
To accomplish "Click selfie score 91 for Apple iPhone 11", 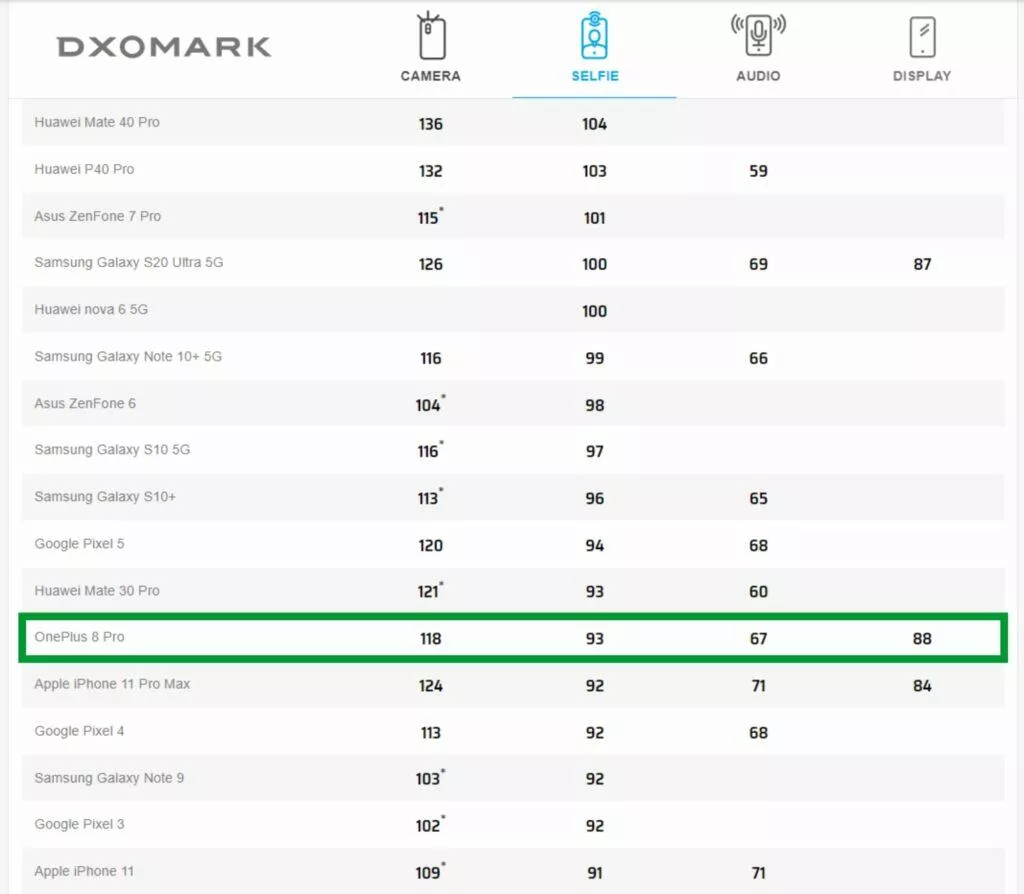I will (594, 874).
